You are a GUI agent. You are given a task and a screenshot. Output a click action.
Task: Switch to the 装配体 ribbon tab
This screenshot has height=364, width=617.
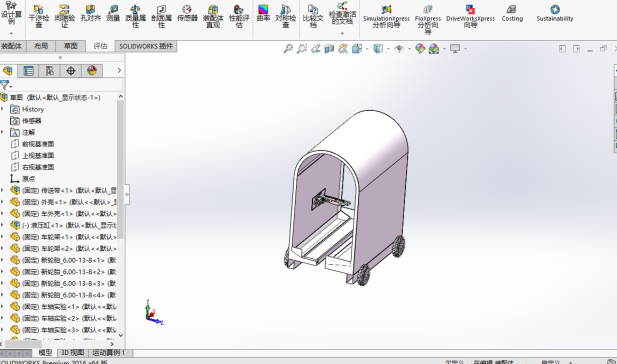12,46
